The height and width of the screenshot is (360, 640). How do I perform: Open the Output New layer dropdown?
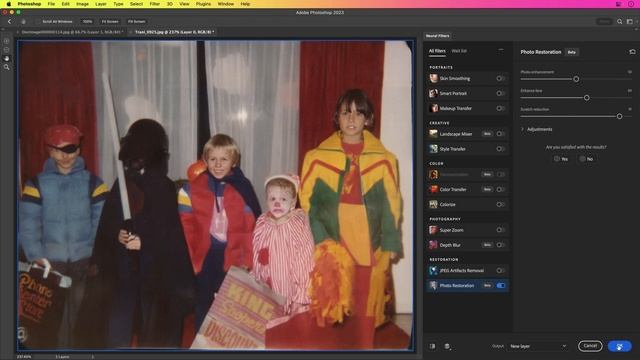pyautogui.click(x=538, y=346)
